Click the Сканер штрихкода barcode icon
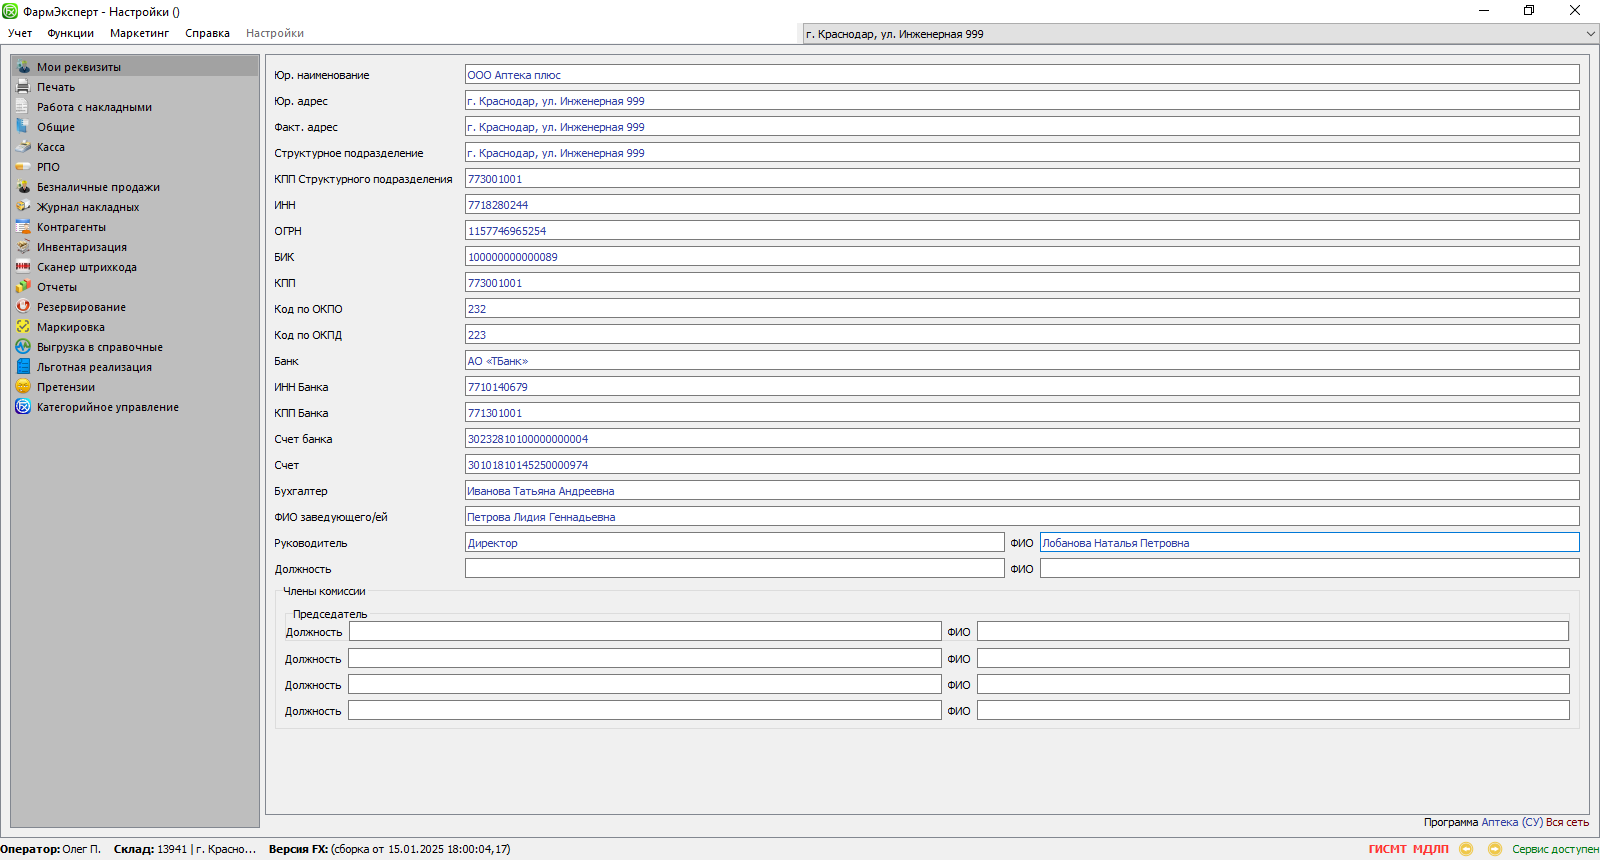1600x860 pixels. [x=23, y=267]
